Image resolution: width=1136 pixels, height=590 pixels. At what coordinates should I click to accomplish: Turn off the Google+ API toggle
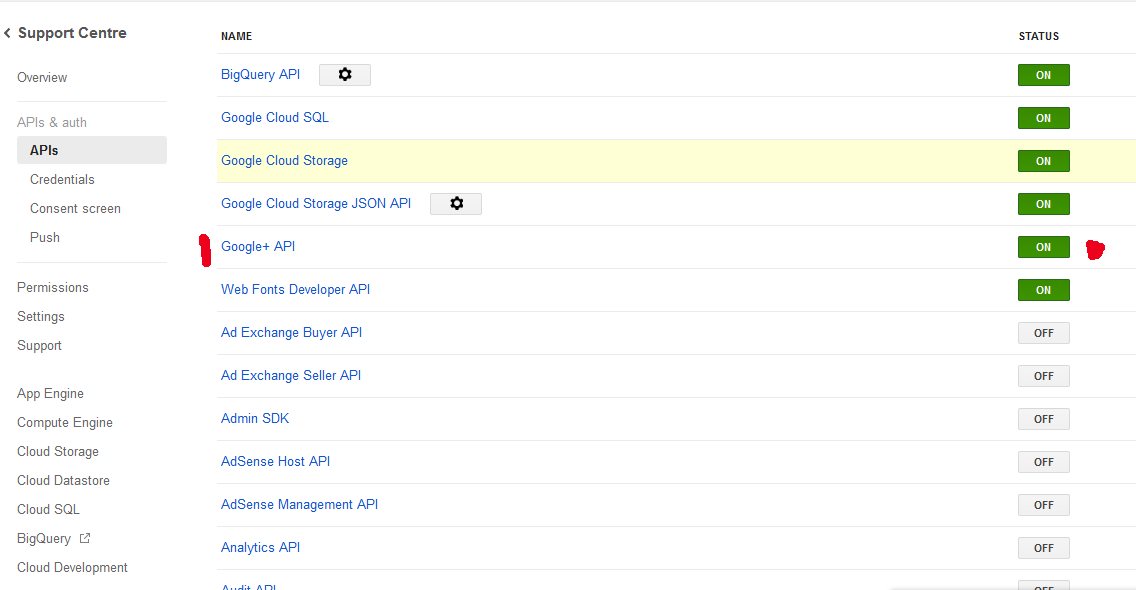(x=1043, y=247)
